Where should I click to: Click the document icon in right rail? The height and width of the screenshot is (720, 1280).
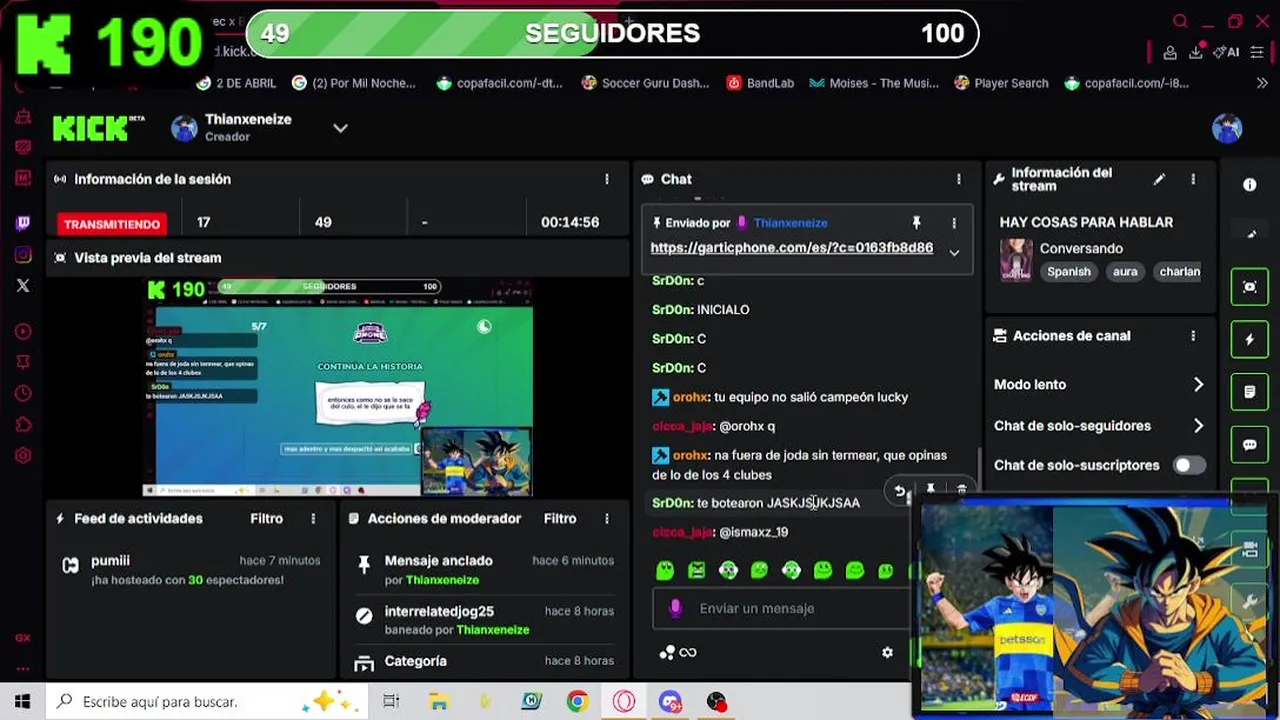[1249, 392]
